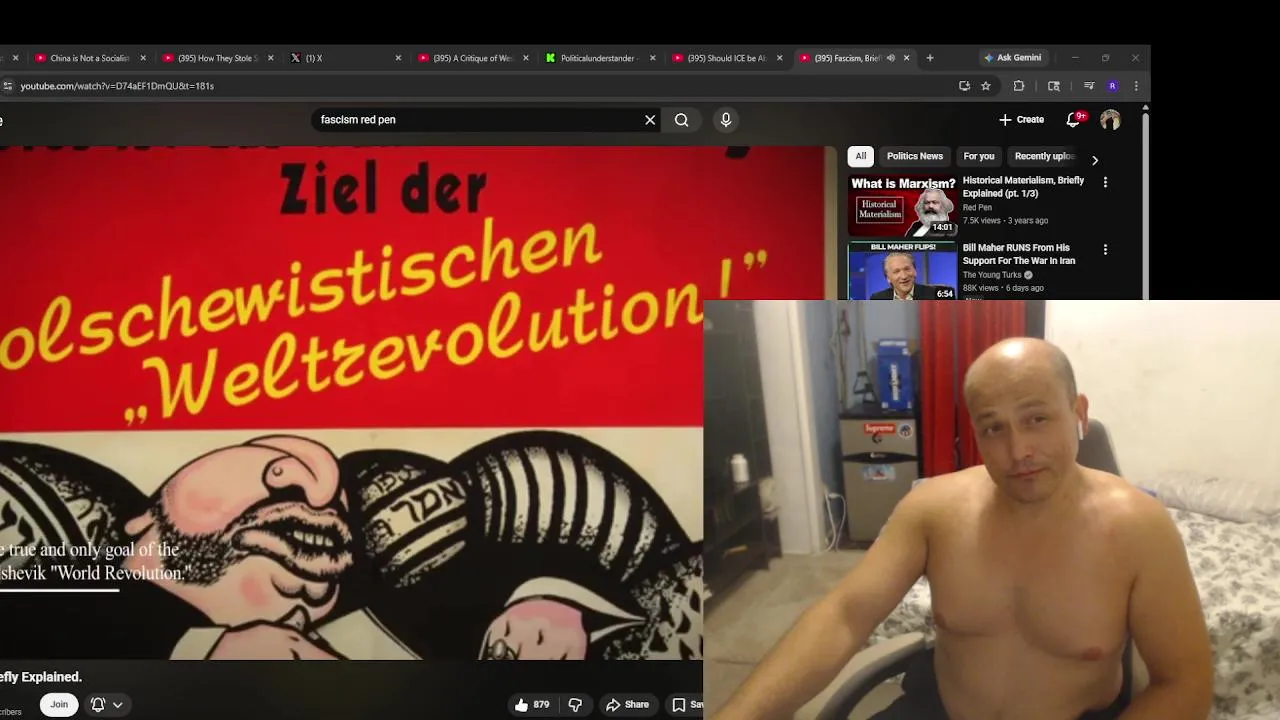Open a new browser tab
This screenshot has width=1280, height=720.
tap(930, 58)
